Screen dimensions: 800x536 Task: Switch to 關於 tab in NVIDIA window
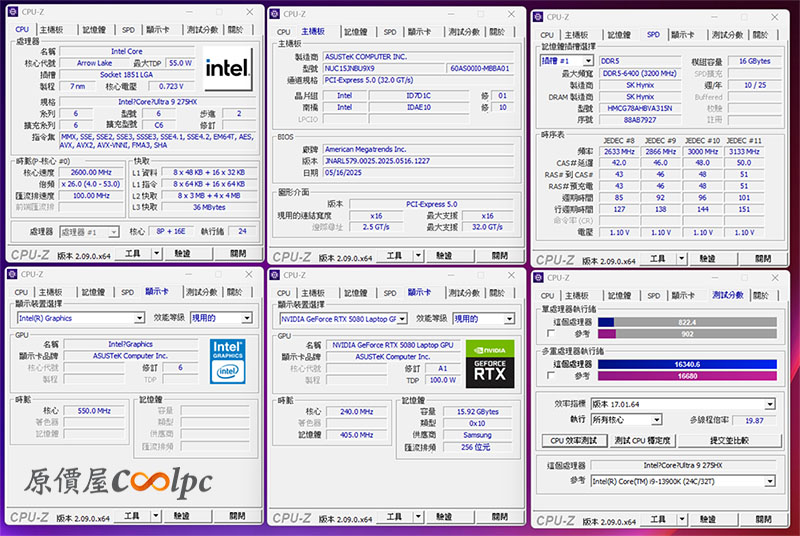click(x=497, y=293)
